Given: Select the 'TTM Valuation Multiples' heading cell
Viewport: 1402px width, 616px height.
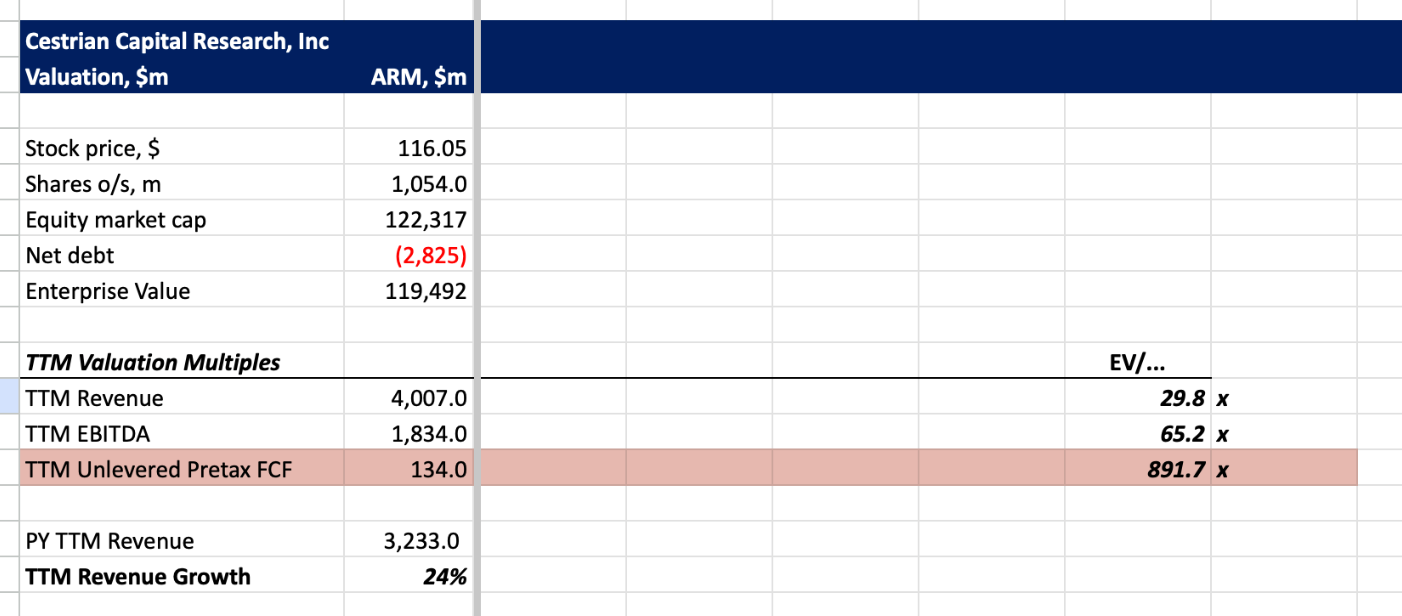Looking at the screenshot, I should [x=181, y=362].
